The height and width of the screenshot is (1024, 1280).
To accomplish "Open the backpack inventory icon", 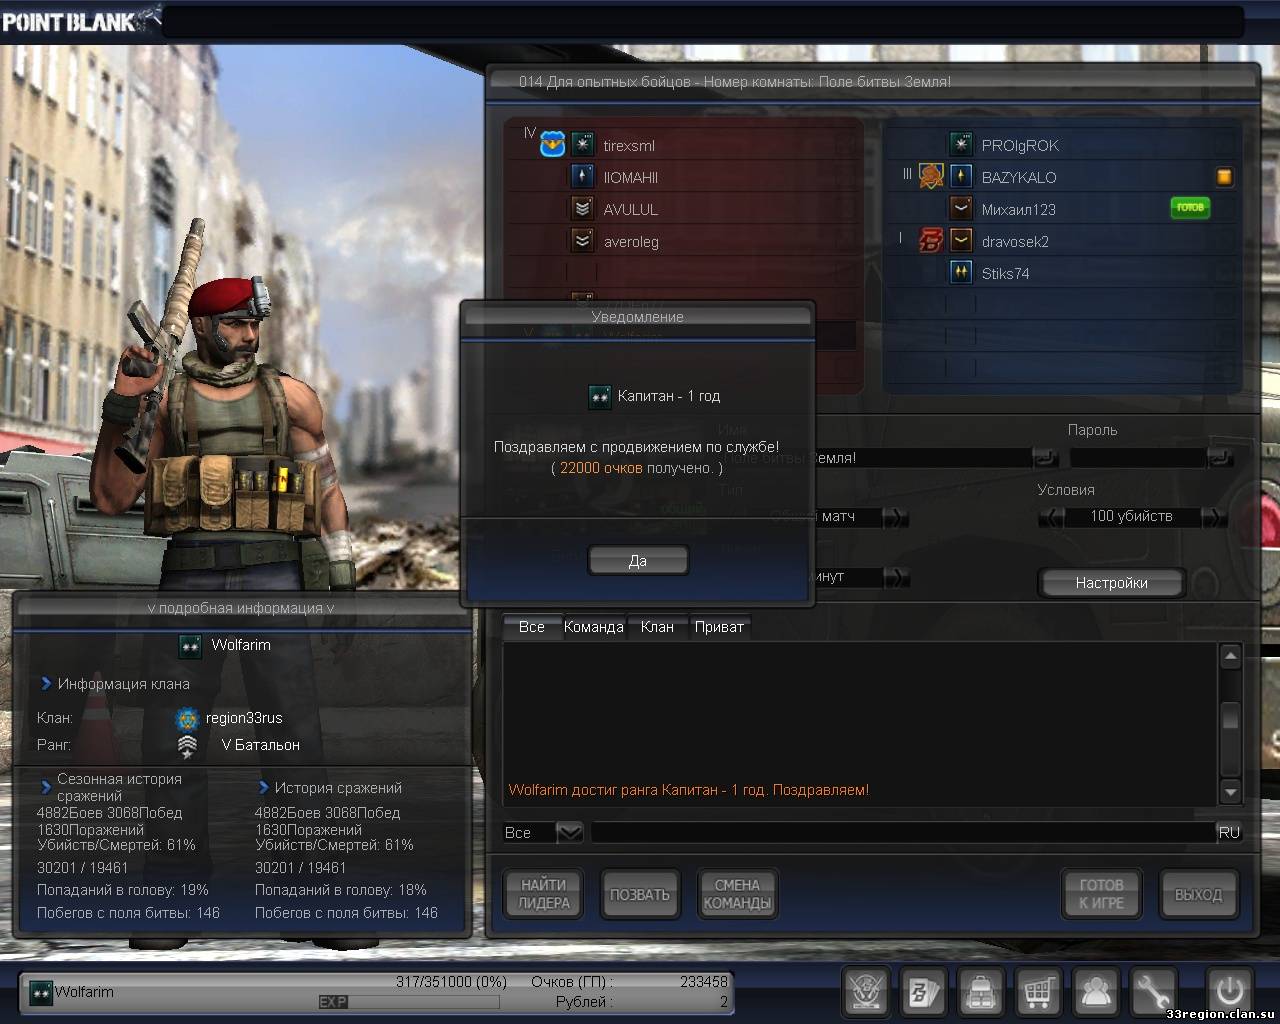I will coord(980,992).
